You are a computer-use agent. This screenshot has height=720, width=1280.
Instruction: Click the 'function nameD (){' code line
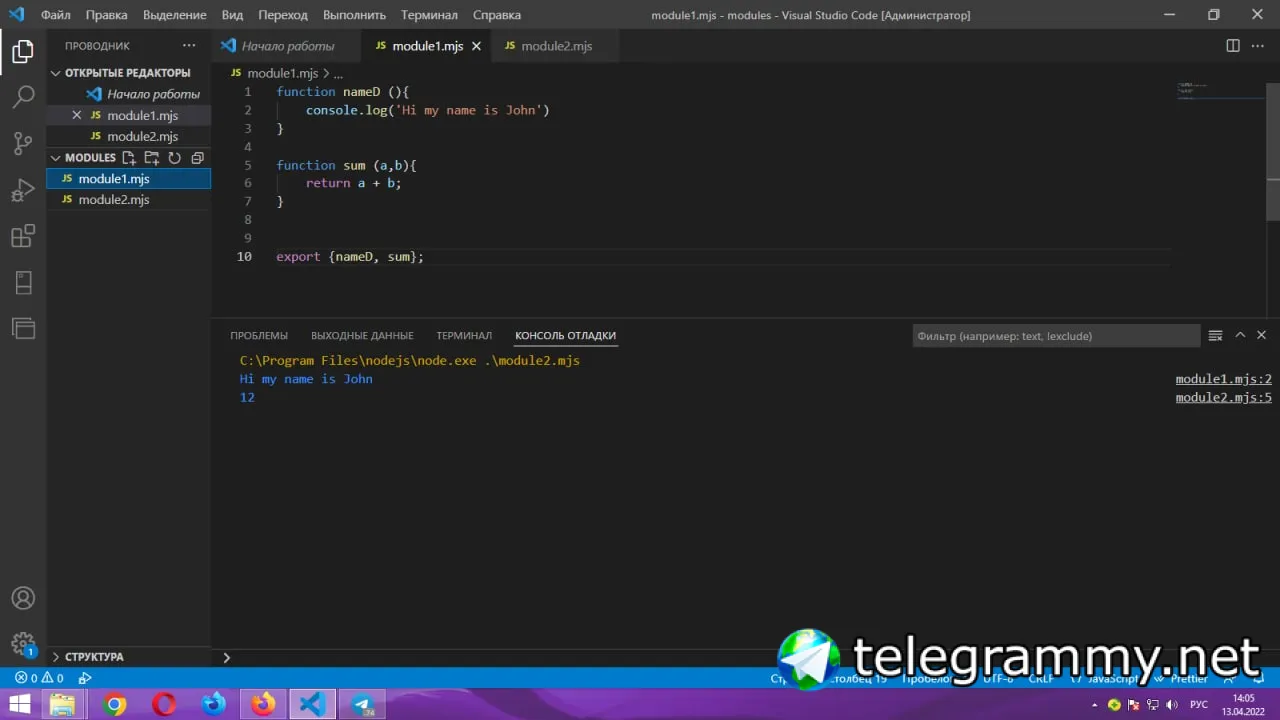[343, 91]
